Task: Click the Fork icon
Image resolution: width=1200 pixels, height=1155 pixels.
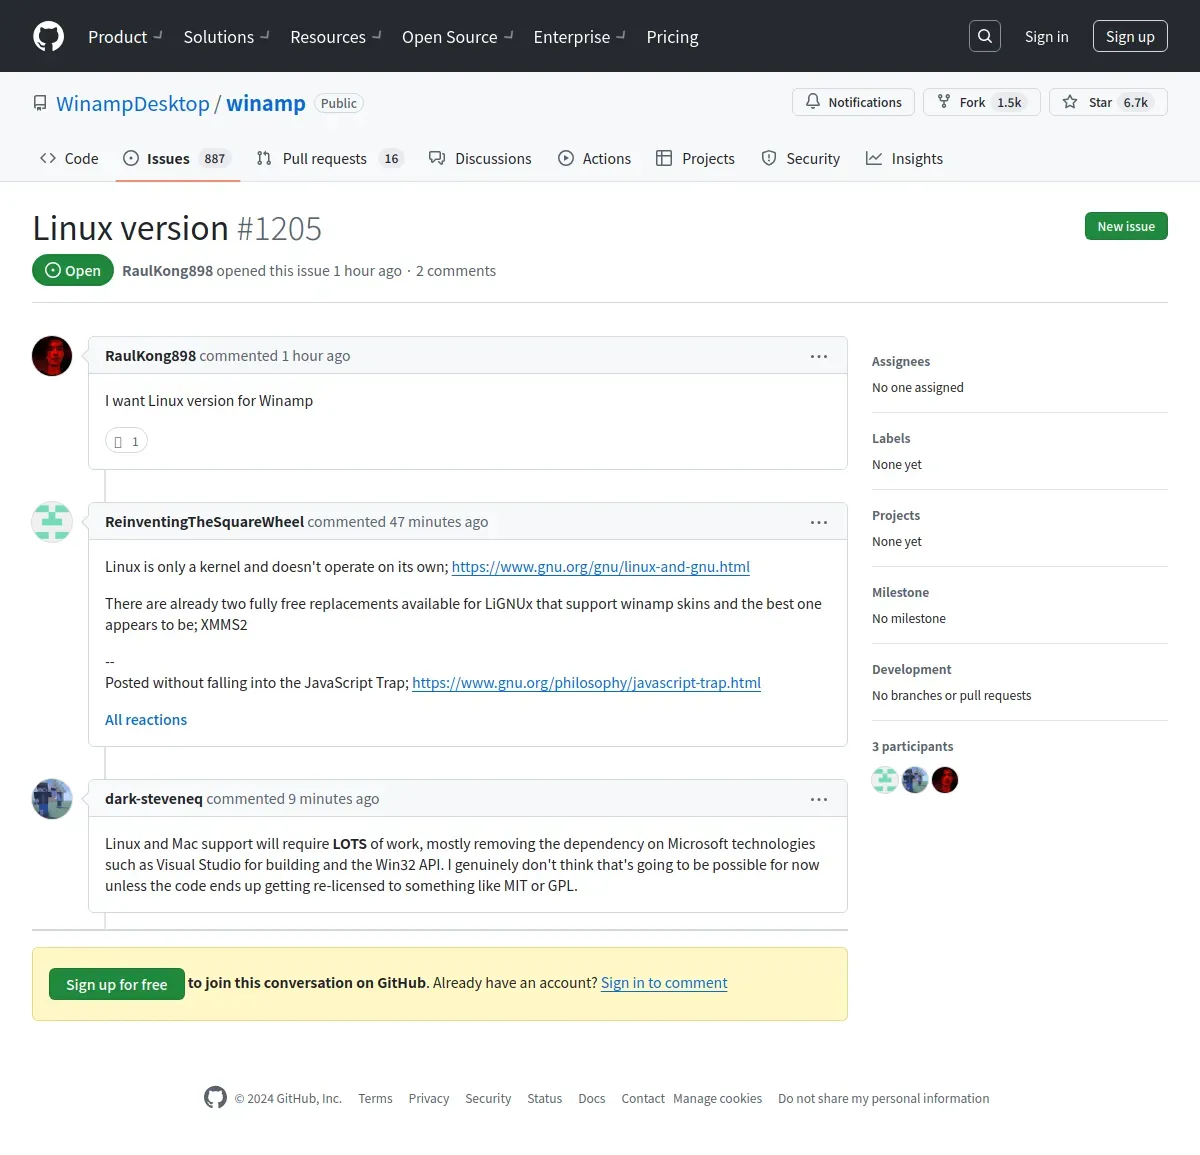Action: [x=943, y=102]
